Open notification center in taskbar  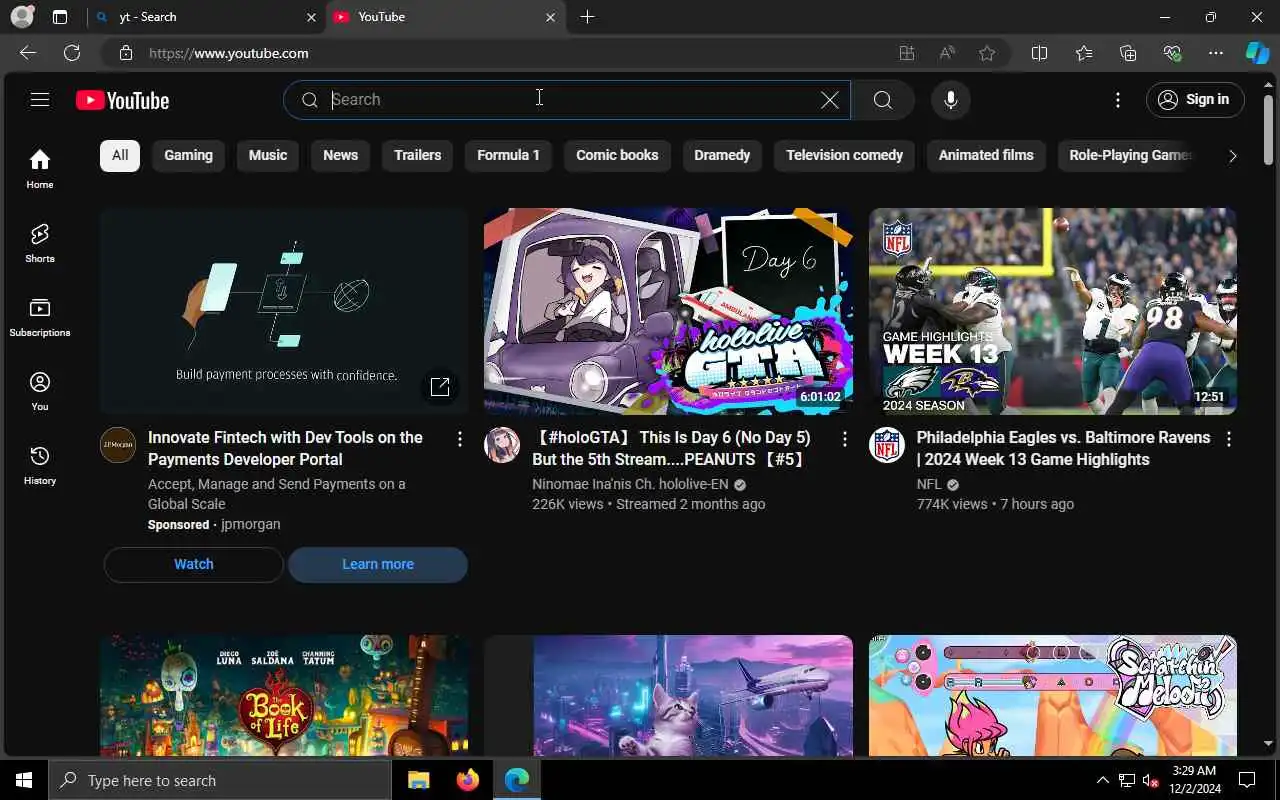(1247, 780)
